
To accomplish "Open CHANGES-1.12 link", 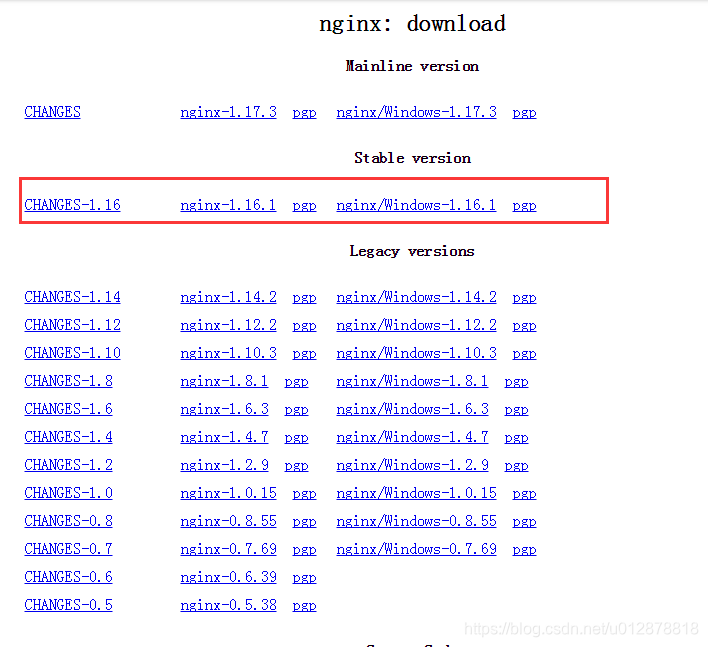I will coord(72,325).
